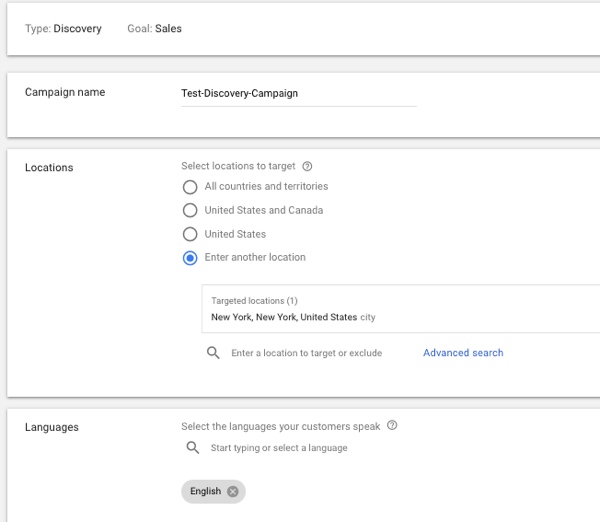This screenshot has width=600, height=522.
Task: Edit the Campaign name text field
Action: pos(299,93)
